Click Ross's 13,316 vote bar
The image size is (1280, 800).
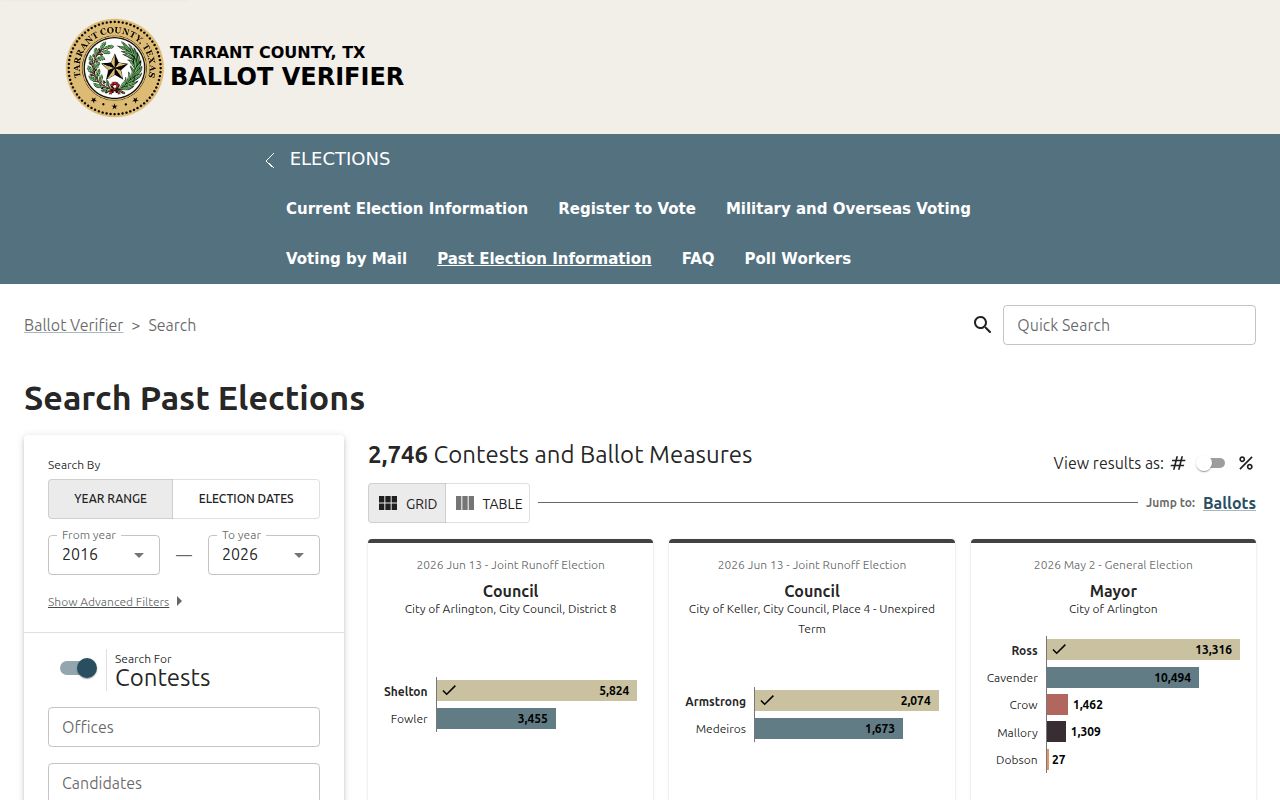point(1143,650)
